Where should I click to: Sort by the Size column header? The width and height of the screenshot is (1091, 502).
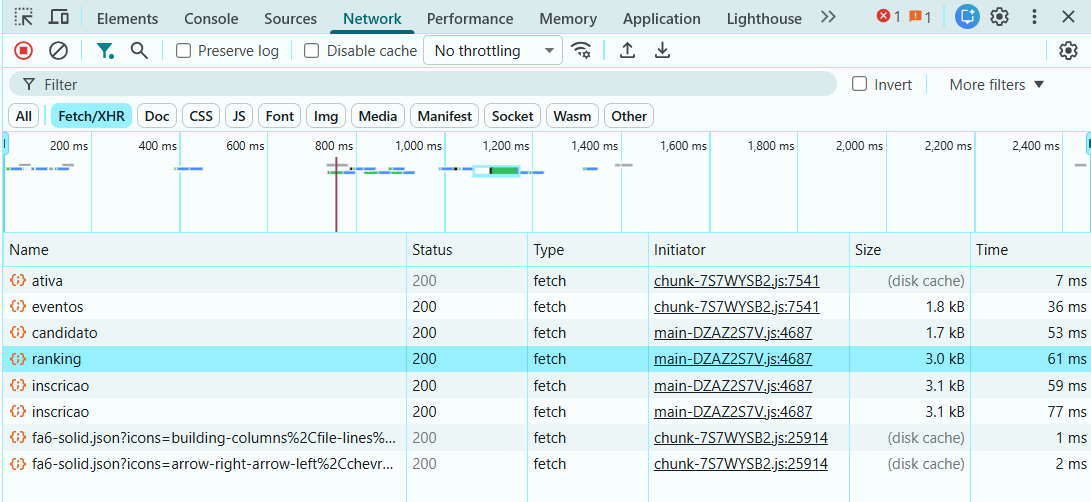[909, 250]
